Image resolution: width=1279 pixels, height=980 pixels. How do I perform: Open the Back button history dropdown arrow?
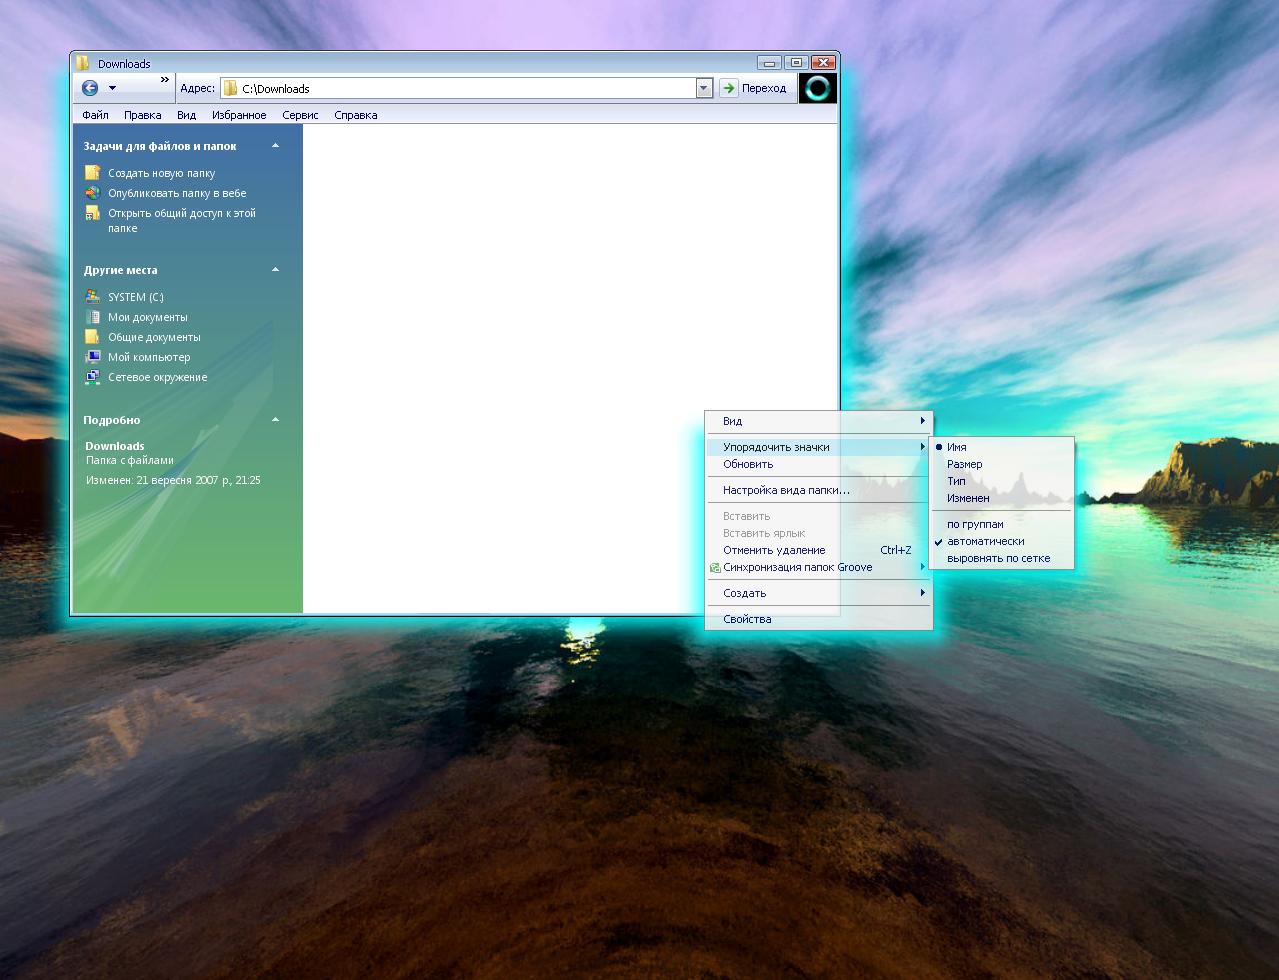click(112, 88)
